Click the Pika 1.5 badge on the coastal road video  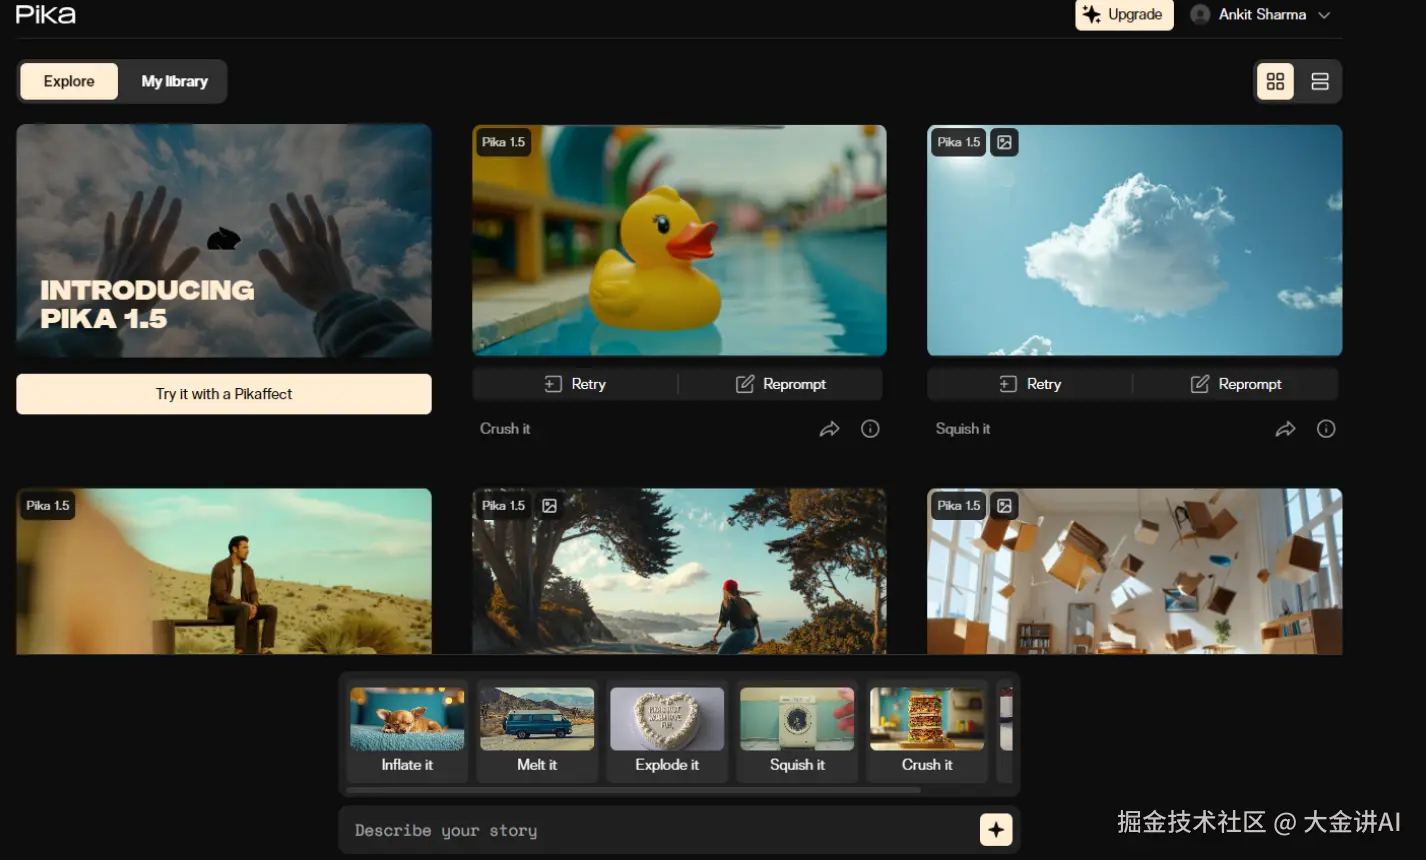[503, 506]
